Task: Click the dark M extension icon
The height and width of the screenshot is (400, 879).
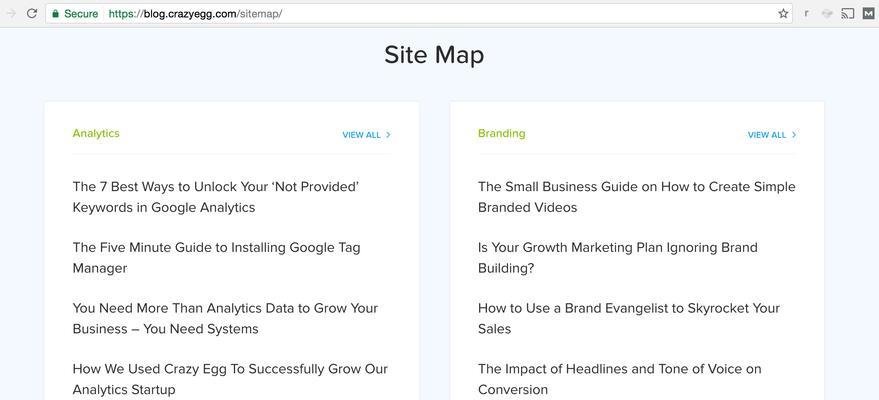Action: [868, 13]
